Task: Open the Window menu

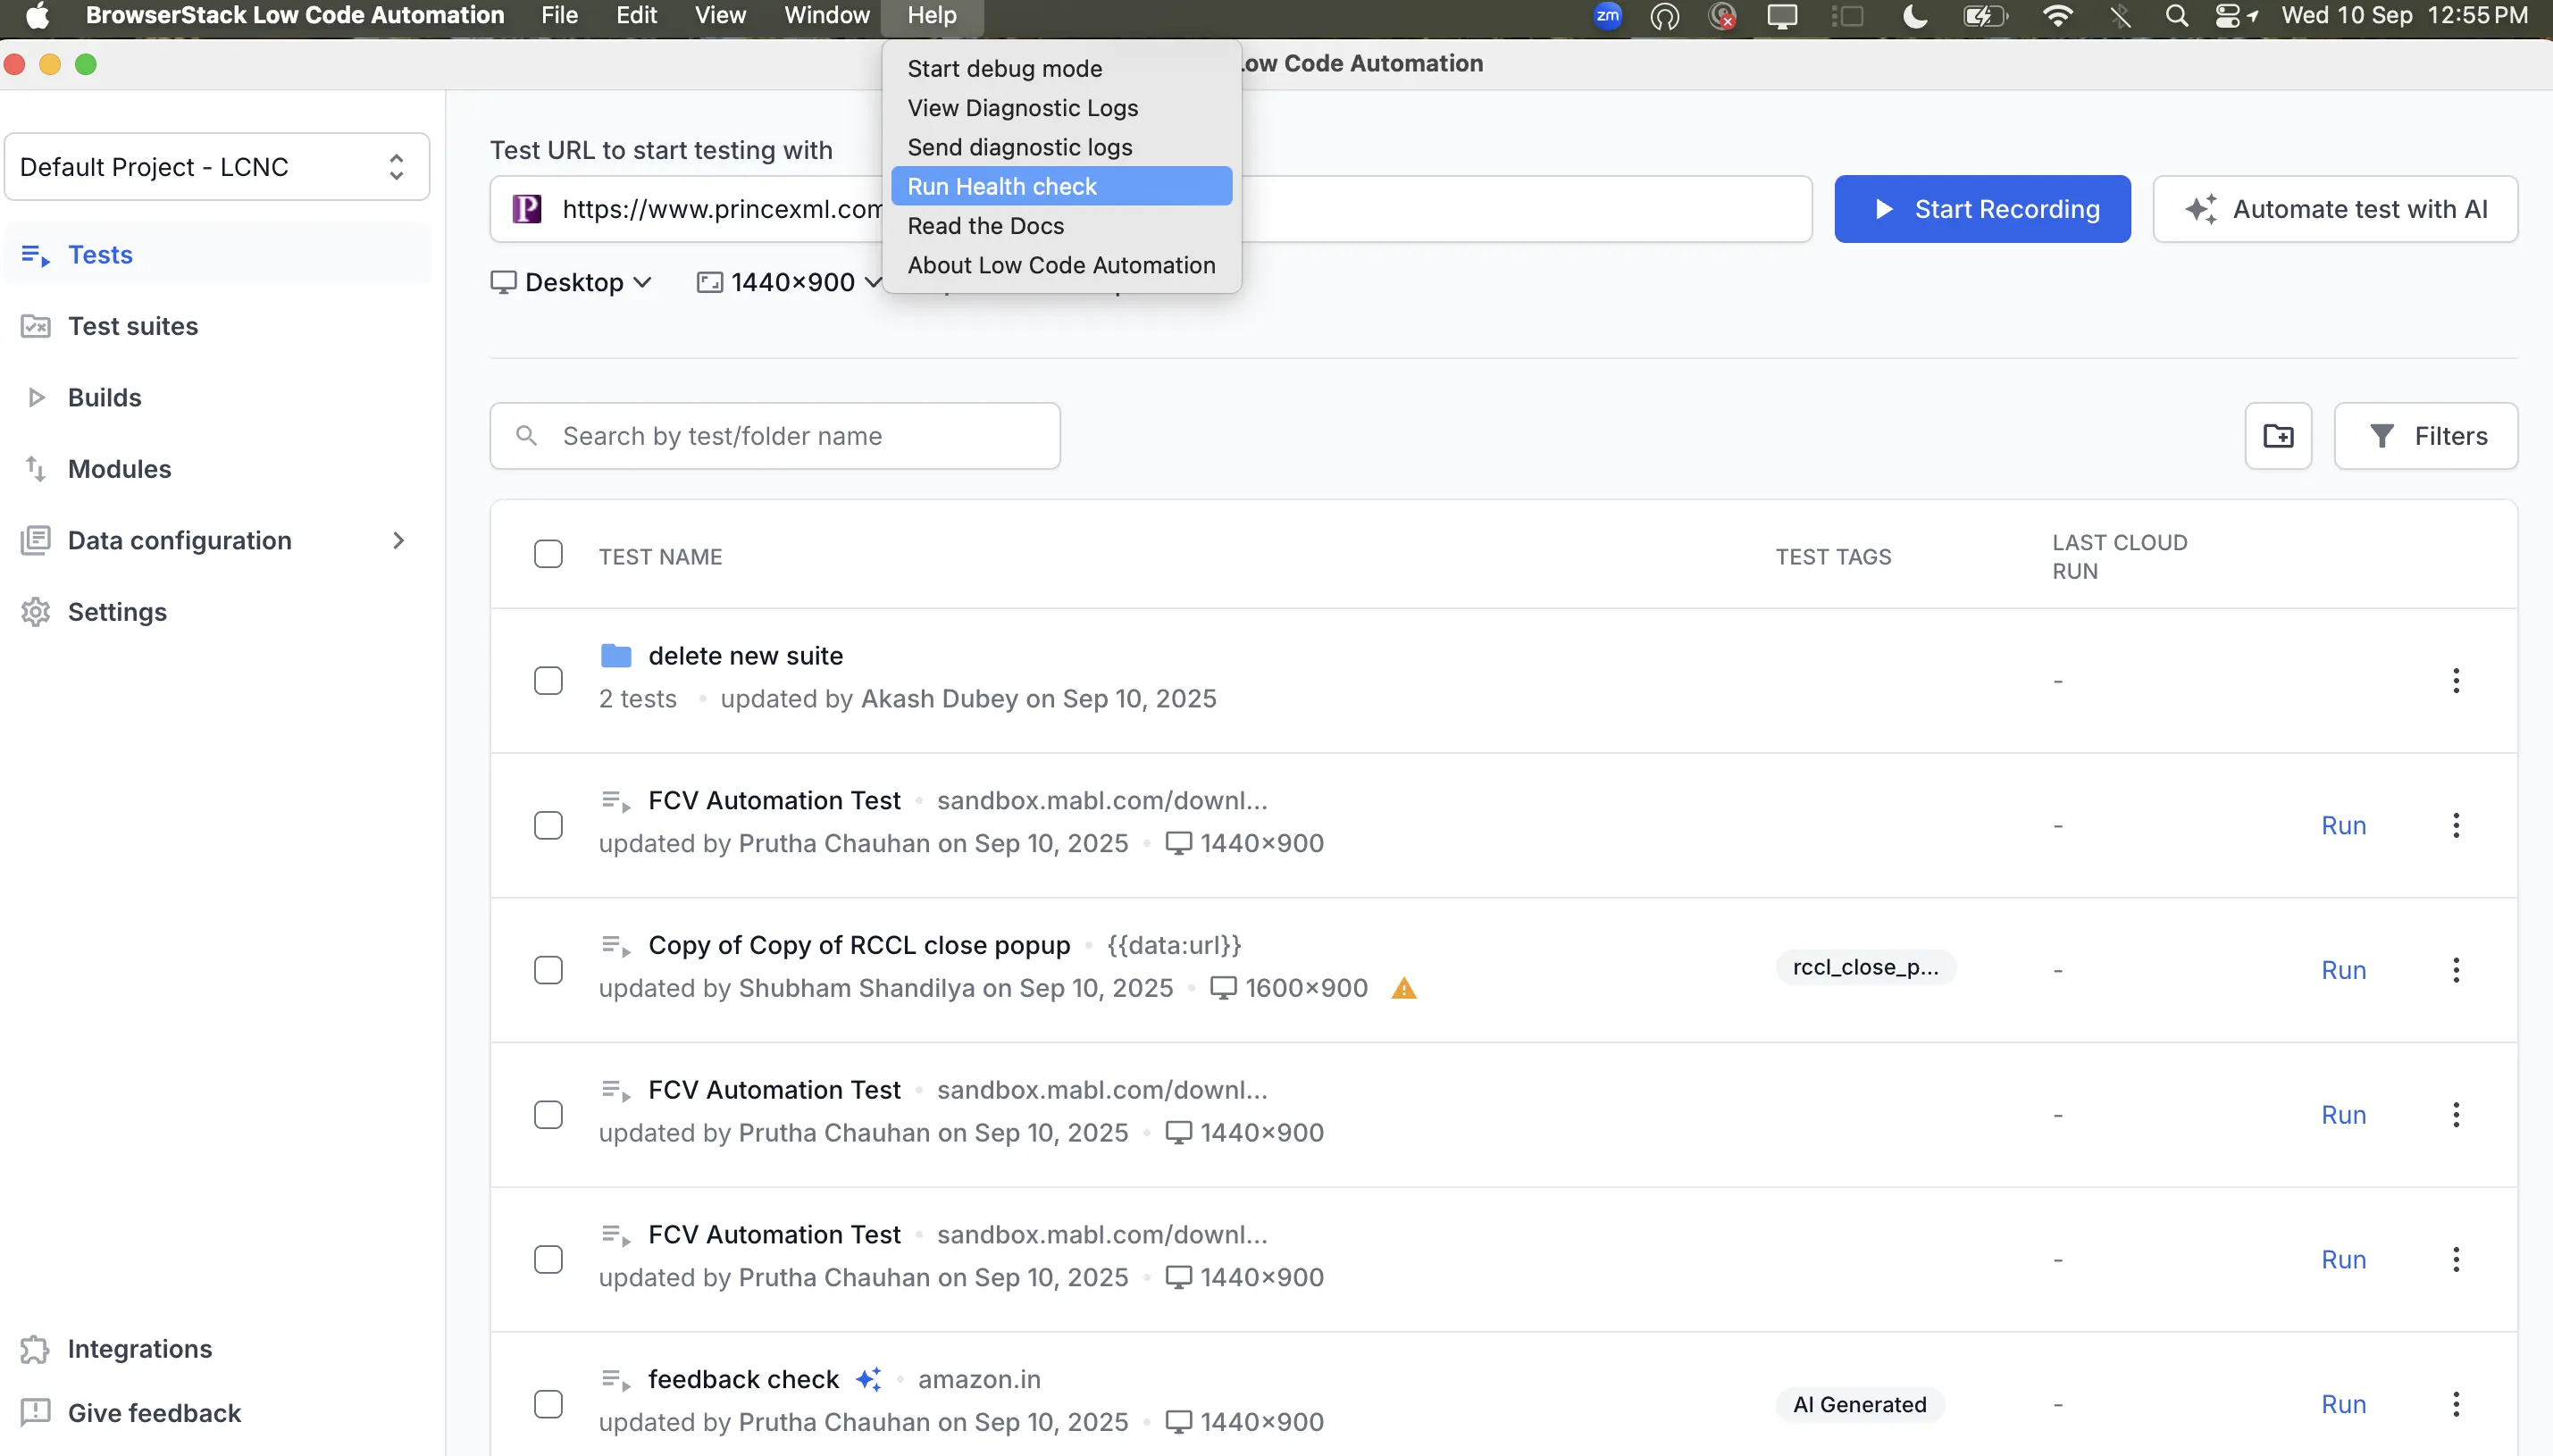Action: point(826,15)
